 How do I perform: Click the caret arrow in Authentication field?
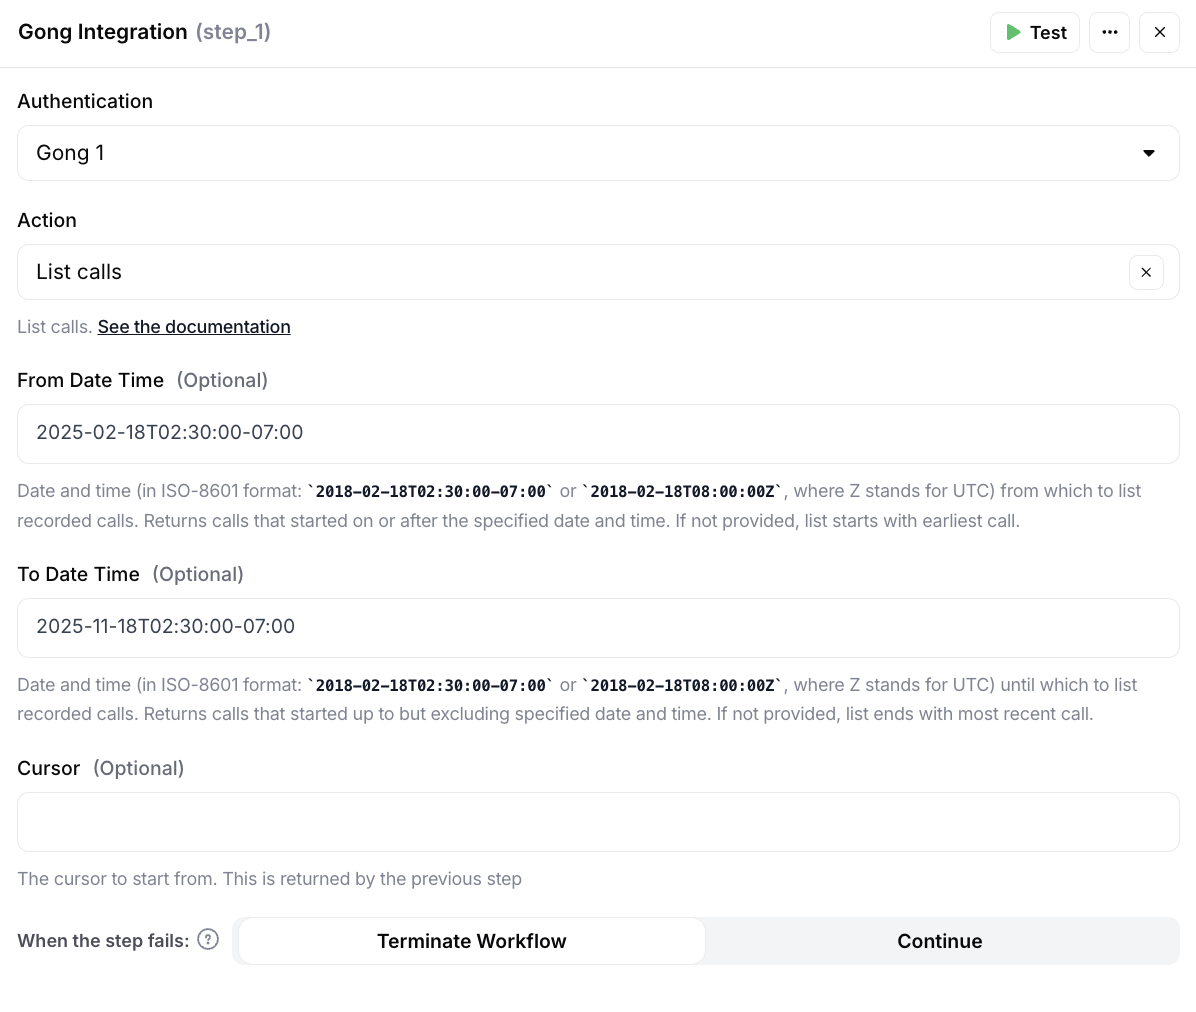pyautogui.click(x=1148, y=153)
